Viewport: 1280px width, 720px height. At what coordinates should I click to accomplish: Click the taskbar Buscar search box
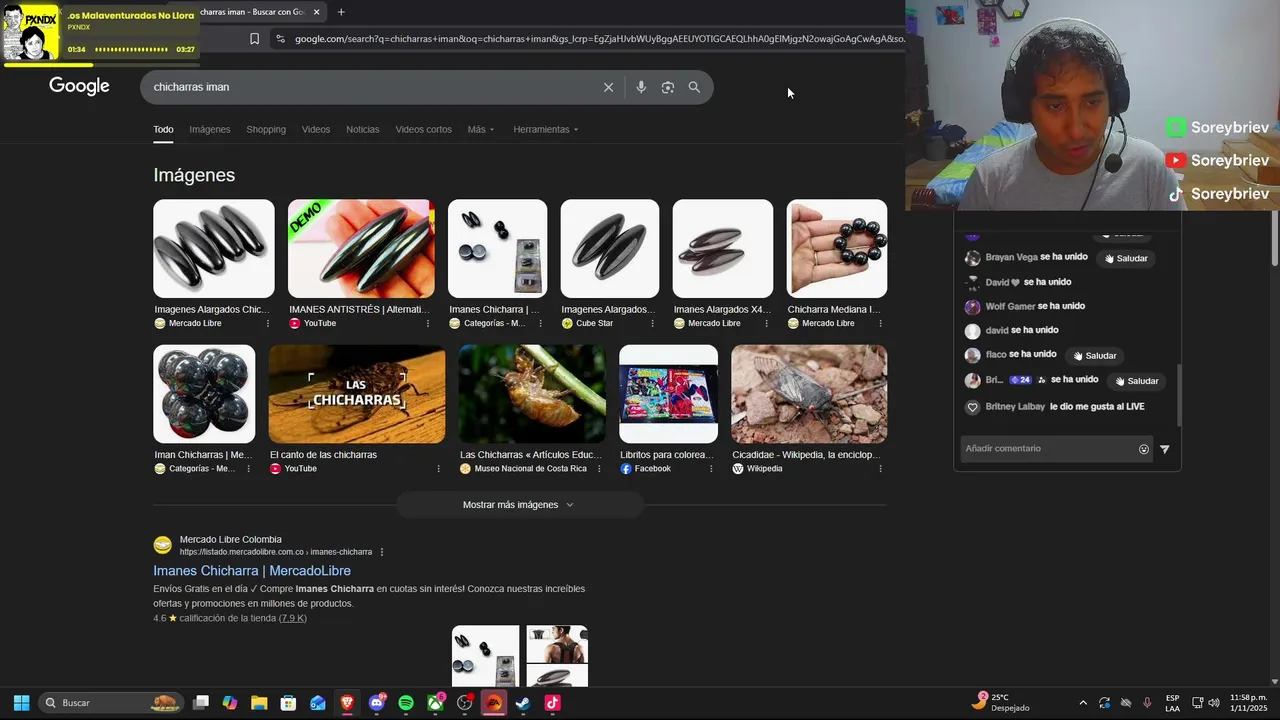(x=111, y=703)
